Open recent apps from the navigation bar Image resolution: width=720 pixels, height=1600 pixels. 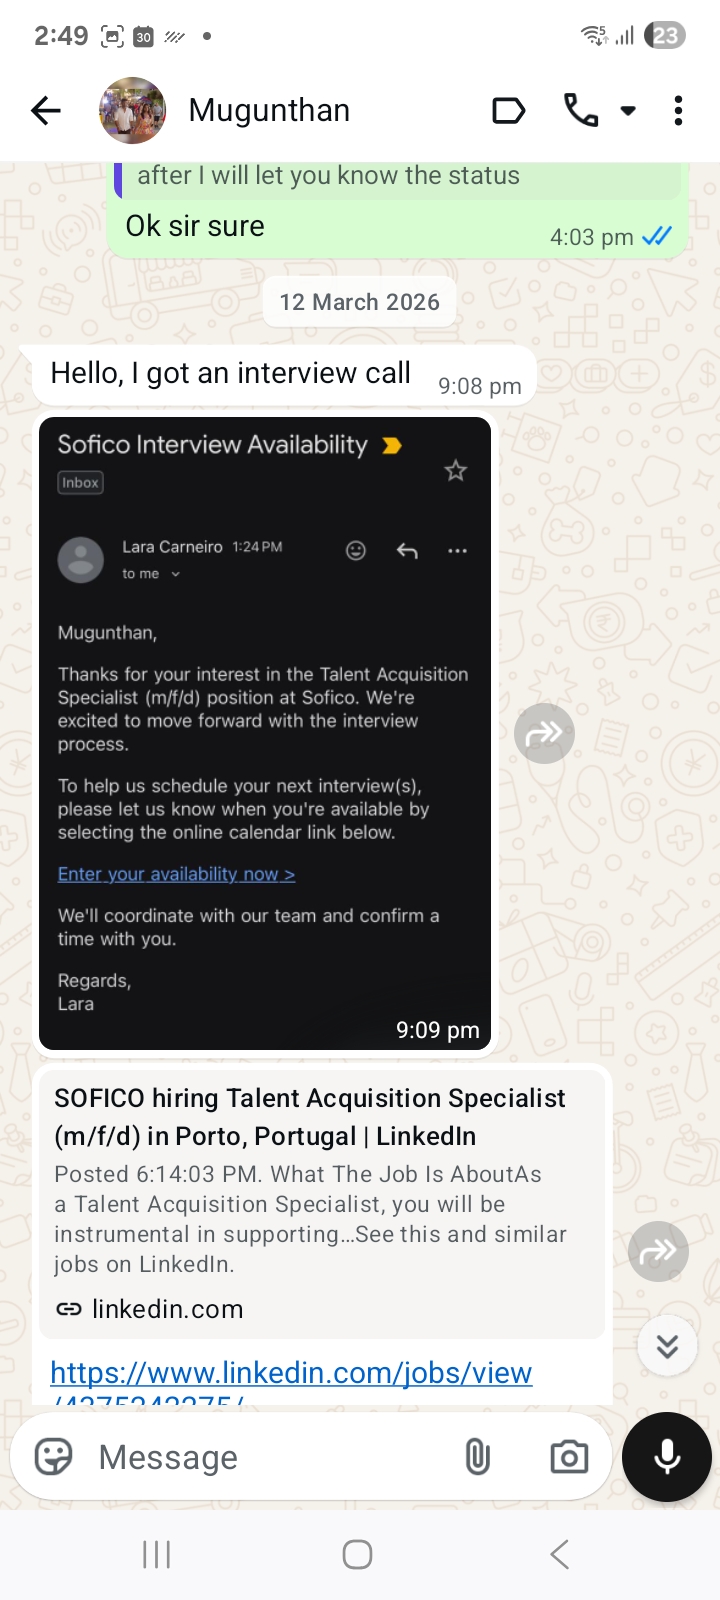(157, 1554)
